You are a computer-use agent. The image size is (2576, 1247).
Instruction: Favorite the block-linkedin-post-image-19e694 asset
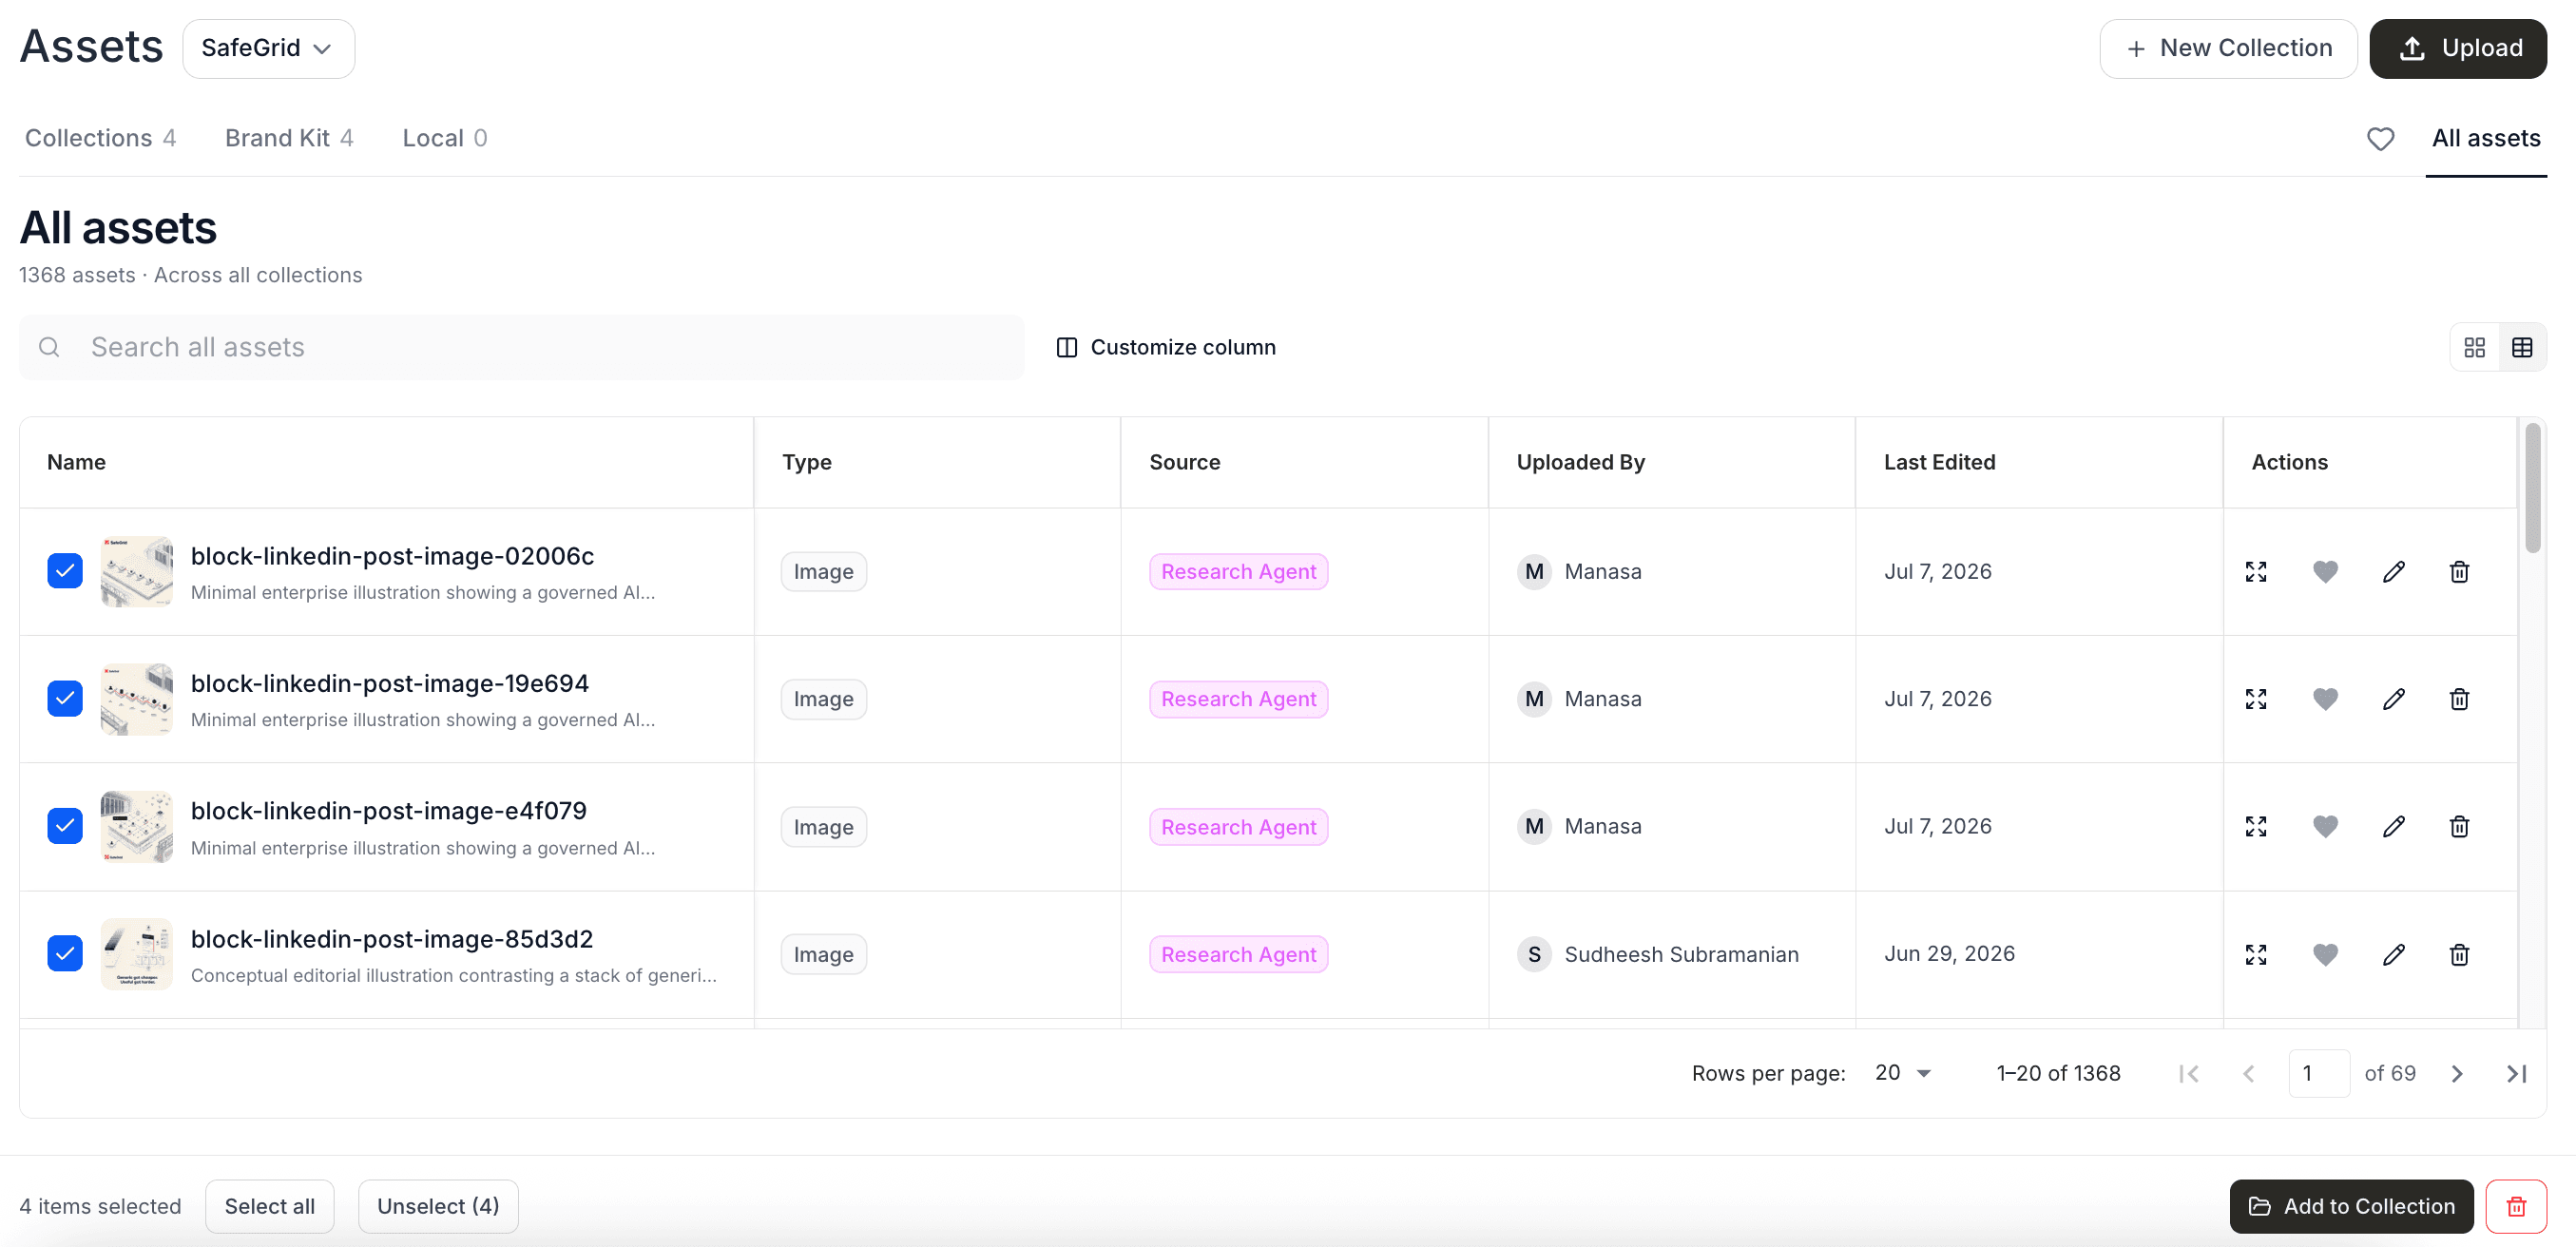pyautogui.click(x=2325, y=699)
